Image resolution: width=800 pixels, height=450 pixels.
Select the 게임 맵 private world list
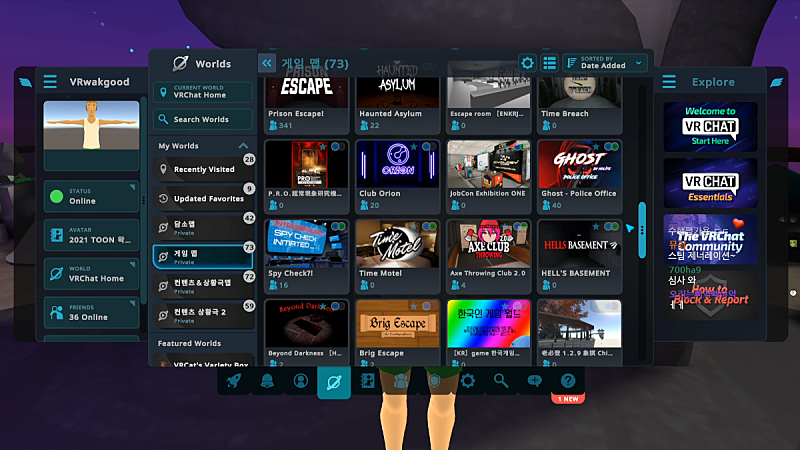click(203, 257)
